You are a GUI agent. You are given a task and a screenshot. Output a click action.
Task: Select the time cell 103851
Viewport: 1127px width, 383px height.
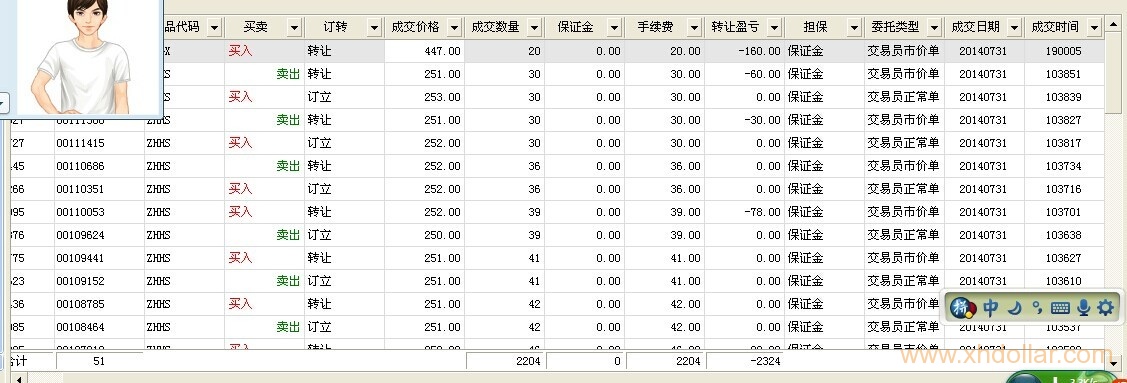click(x=1063, y=74)
